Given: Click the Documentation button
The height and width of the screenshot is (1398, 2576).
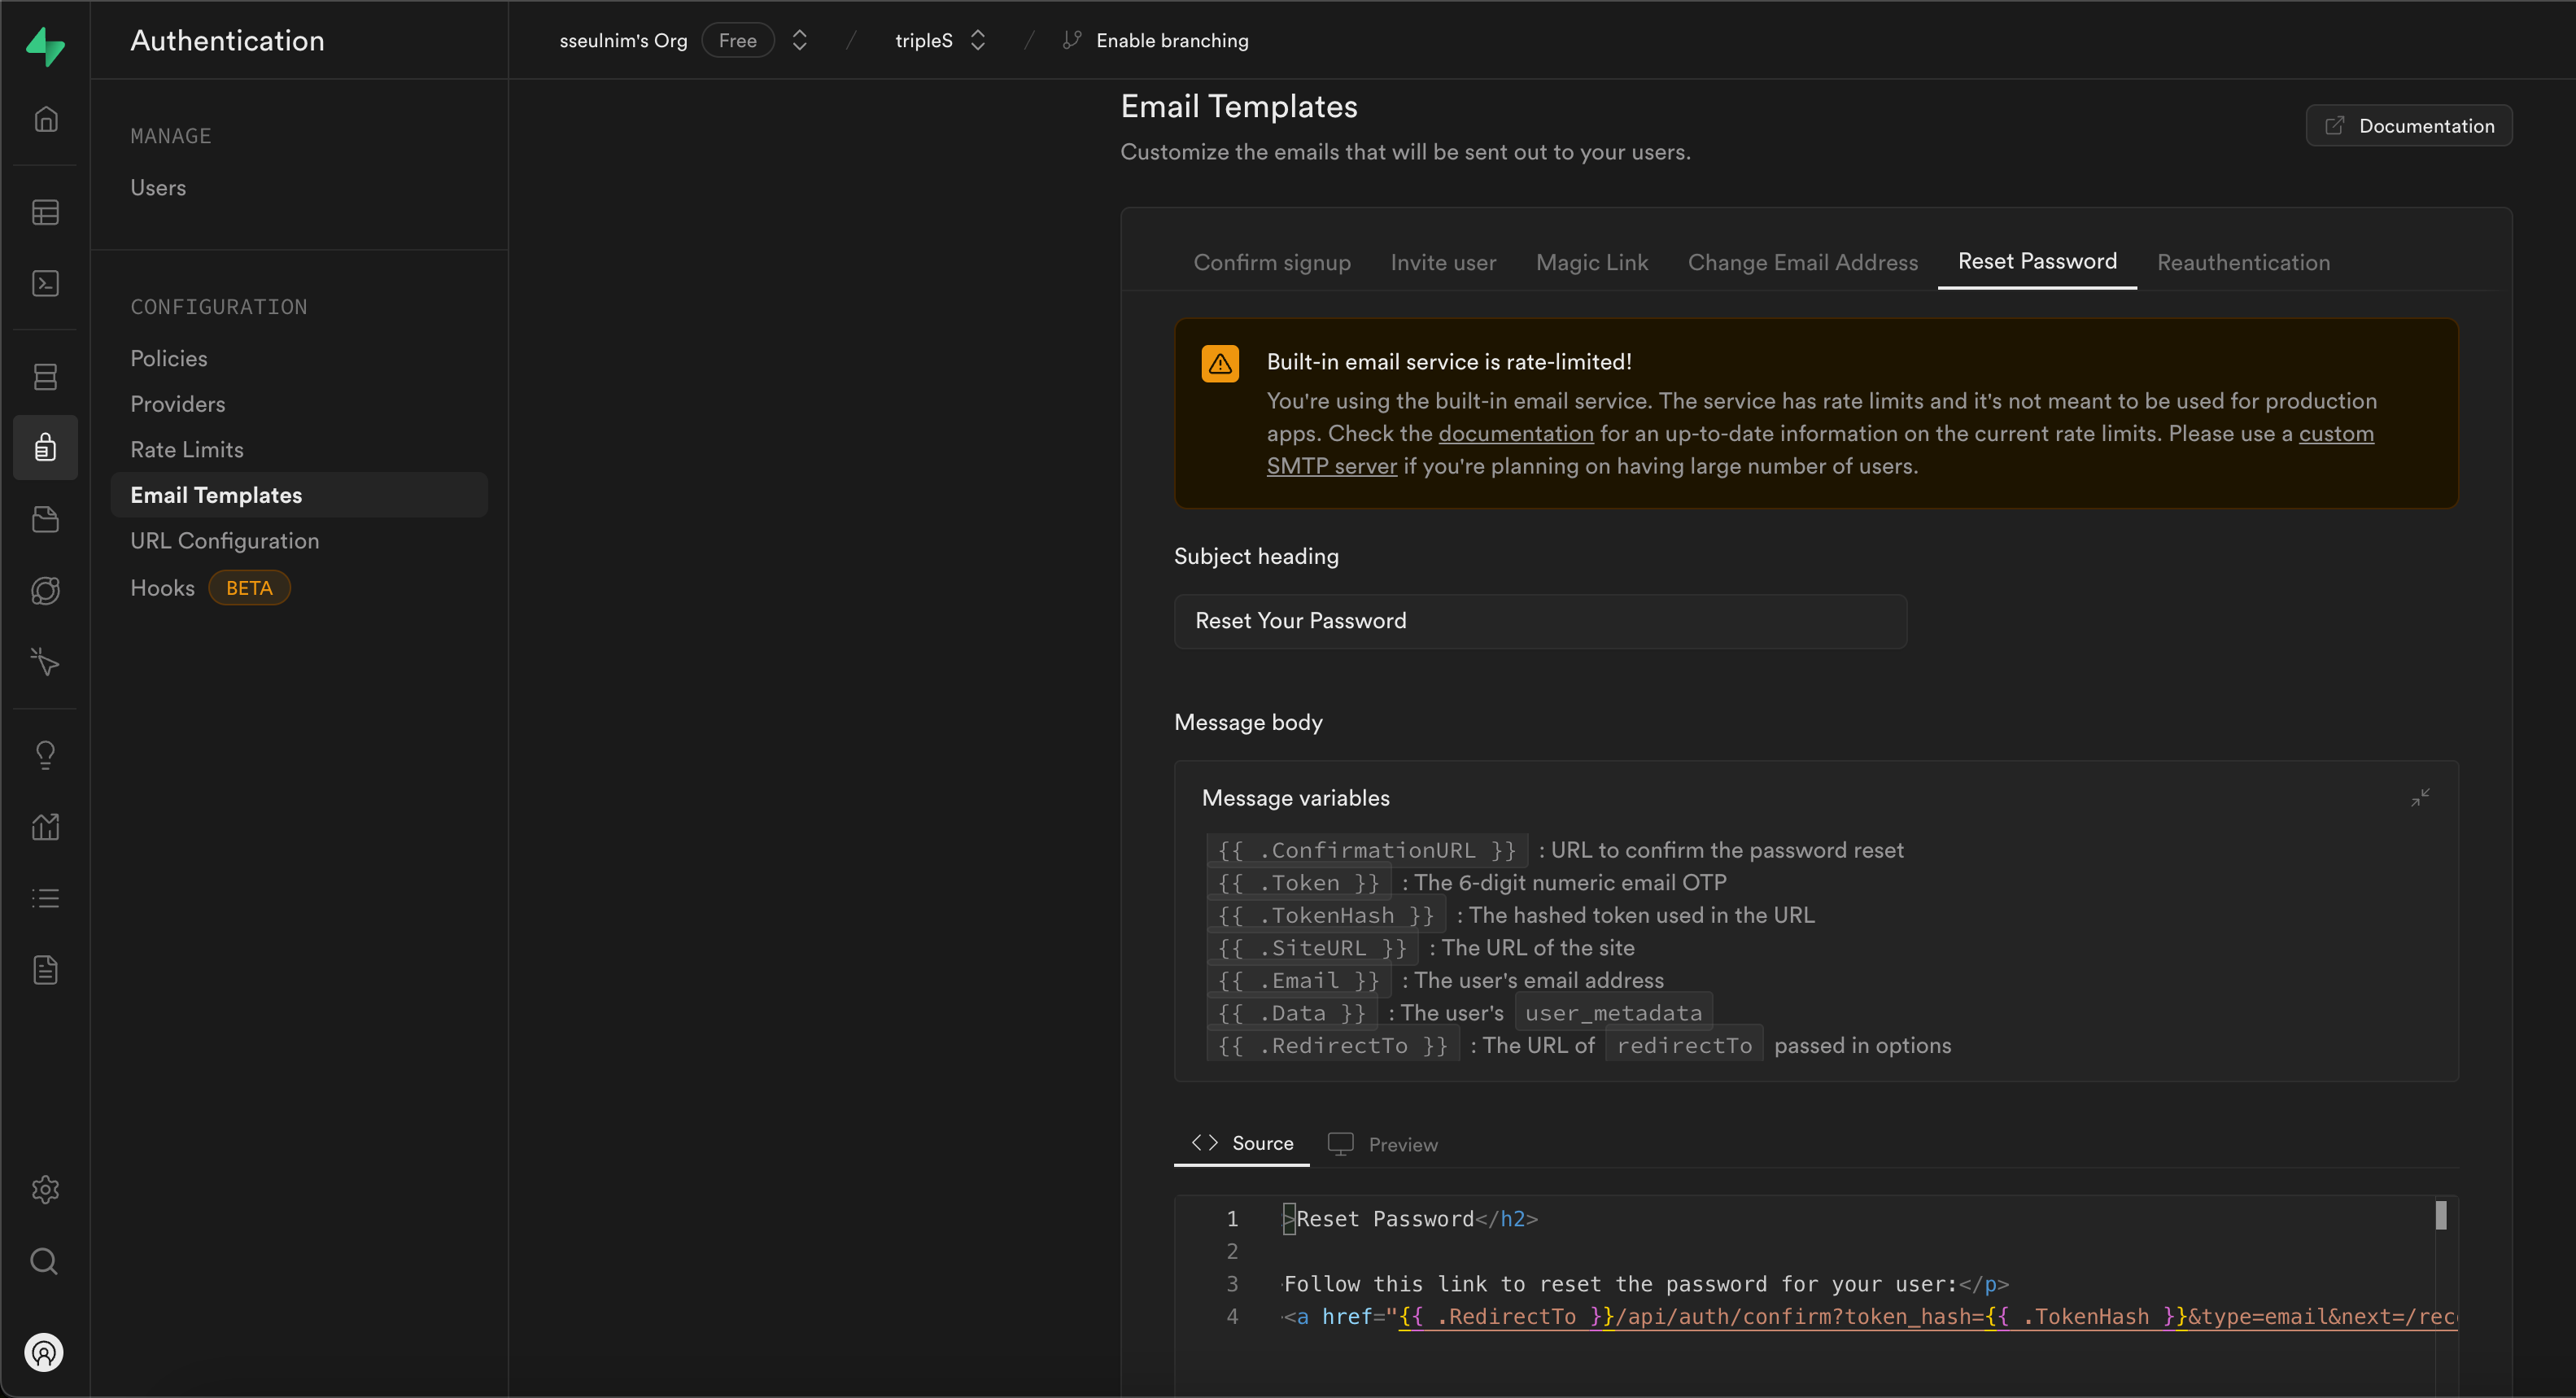Looking at the screenshot, I should pos(2408,126).
